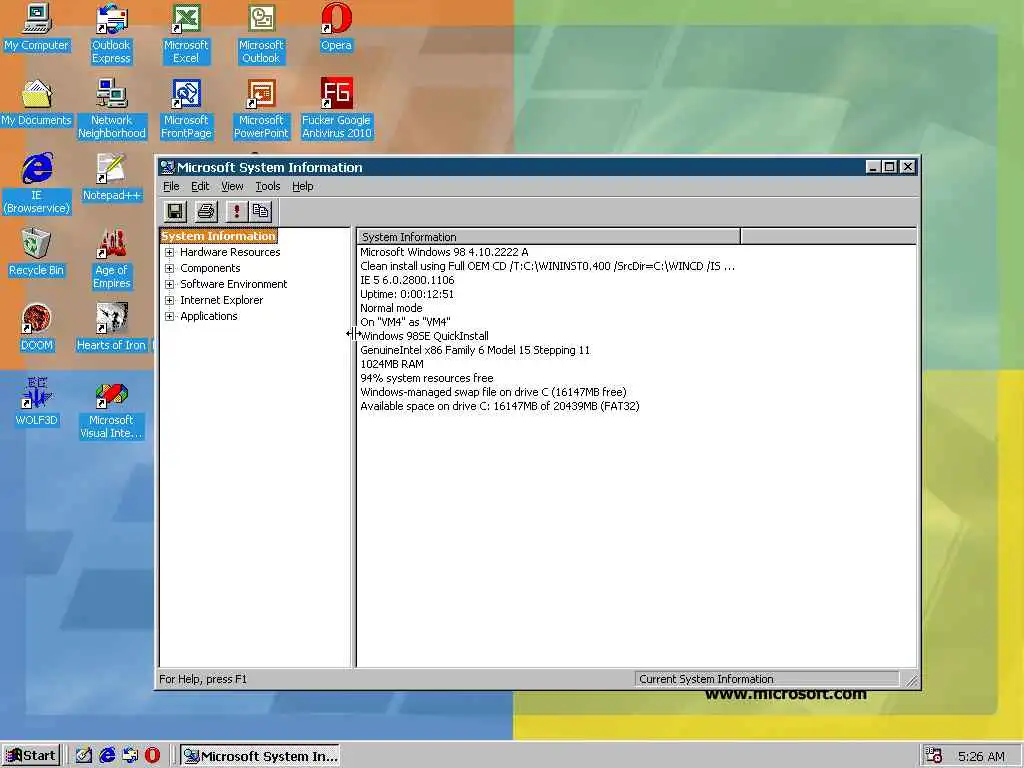Click Microsoft System Information taskbar button
The height and width of the screenshot is (768, 1024).
(x=260, y=756)
